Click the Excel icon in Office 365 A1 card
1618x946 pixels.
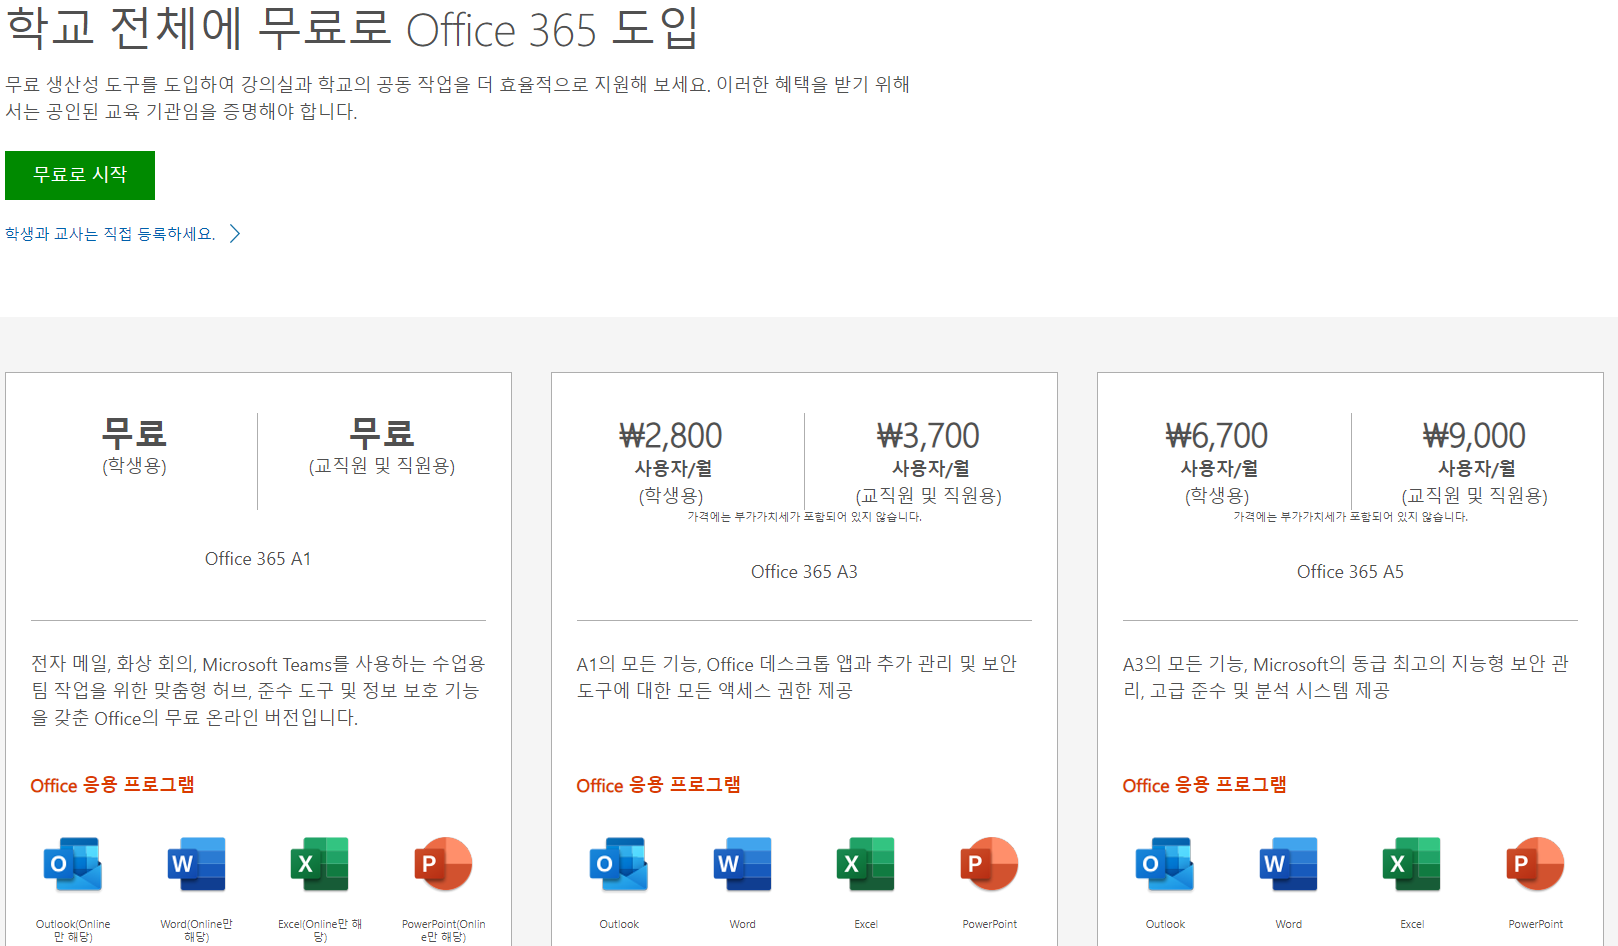click(x=320, y=864)
